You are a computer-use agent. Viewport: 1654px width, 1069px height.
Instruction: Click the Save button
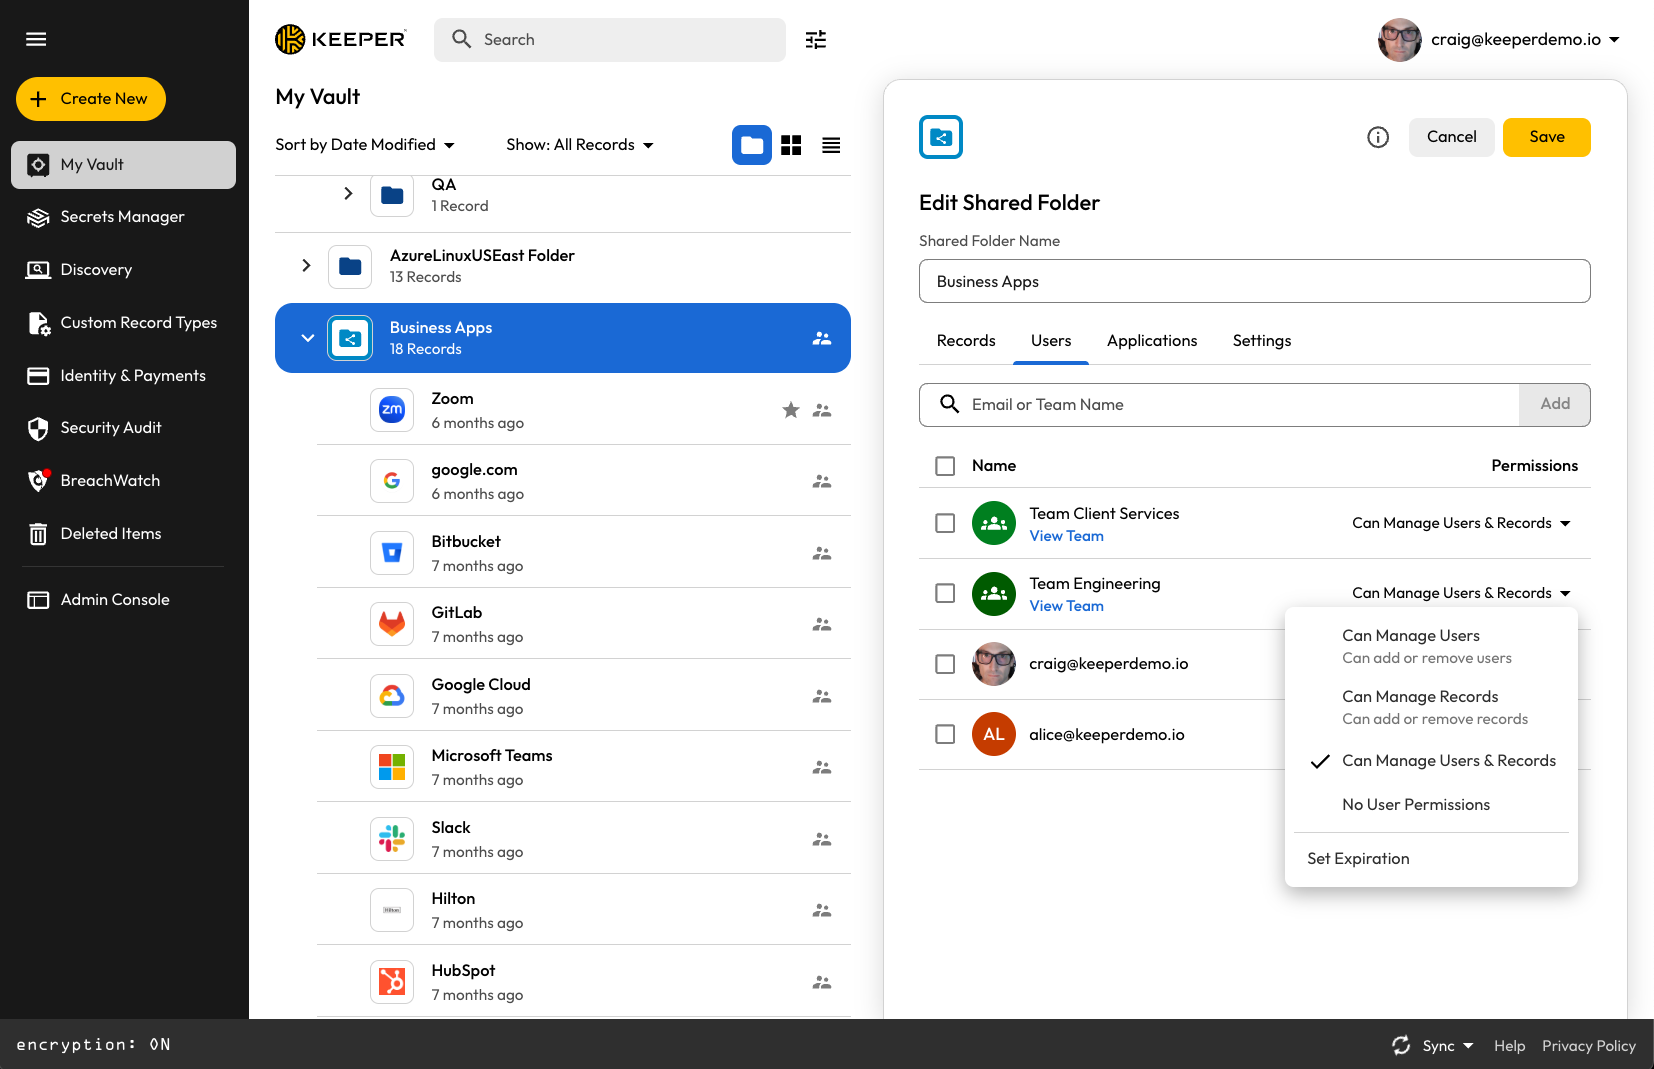coord(1546,137)
